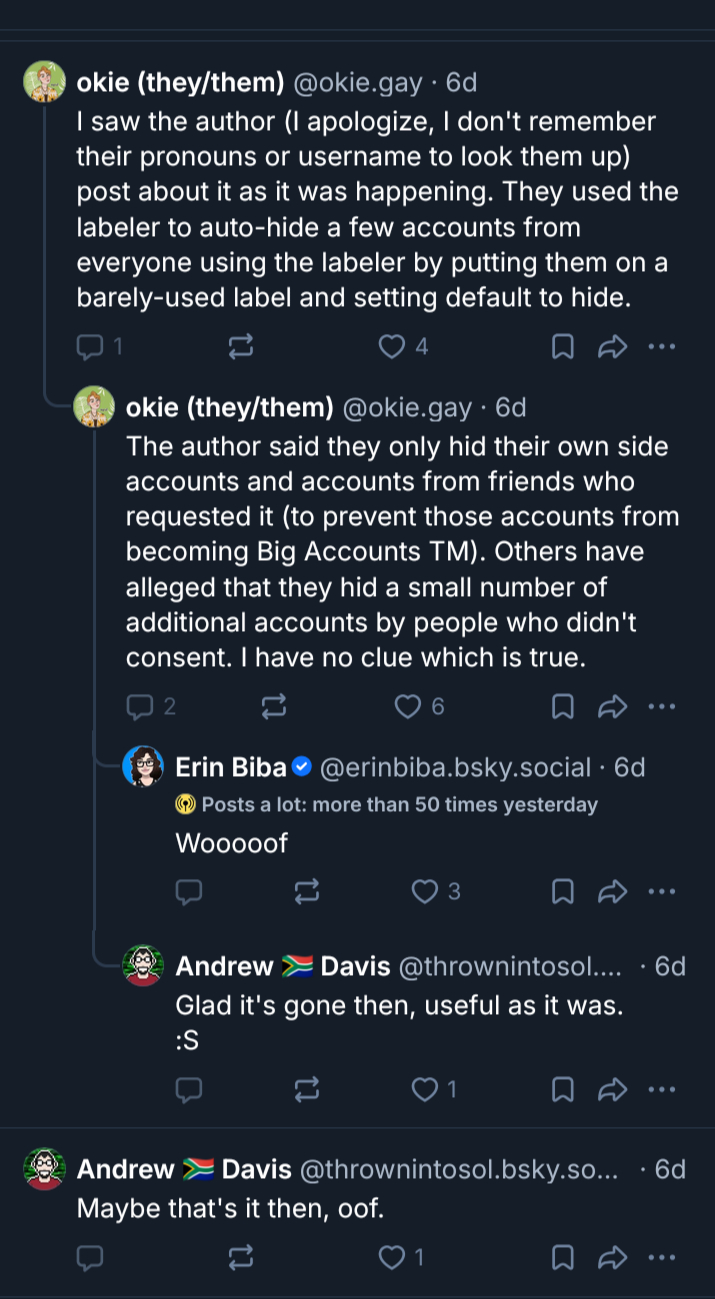Viewport: 715px width, 1299px height.
Task: Share okie's second post about consent
Action: pyautogui.click(x=611, y=707)
